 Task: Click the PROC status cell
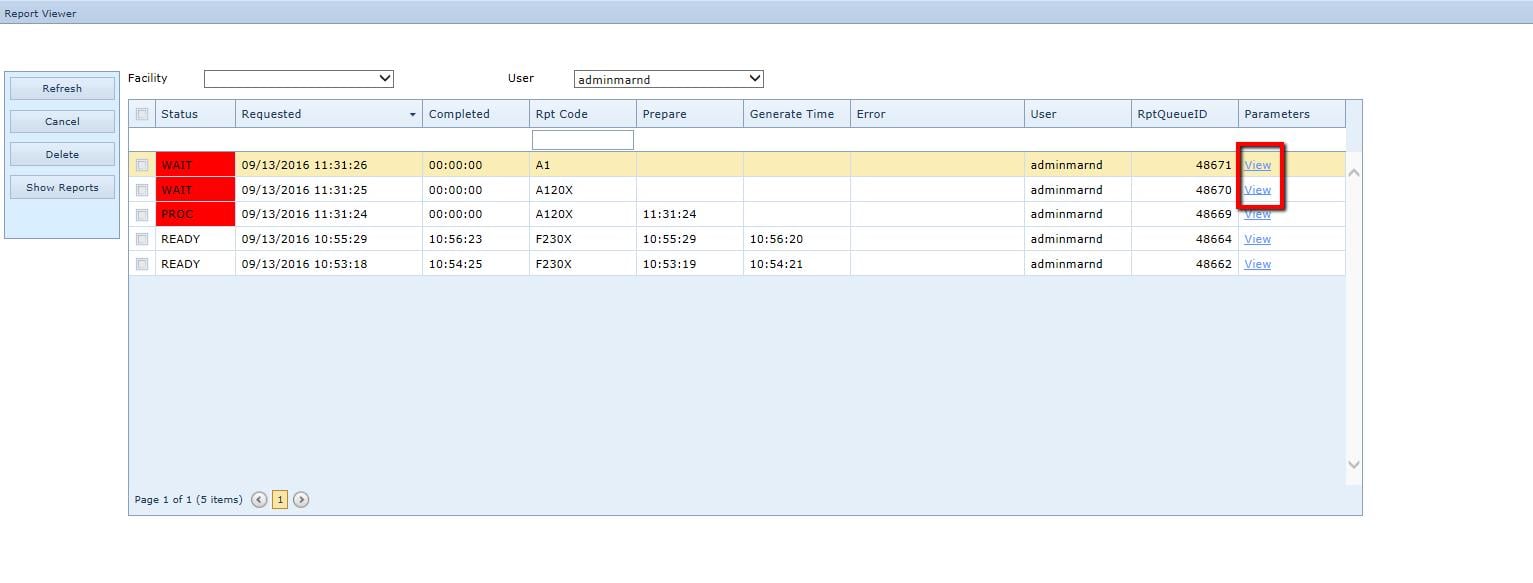pyautogui.click(x=195, y=214)
